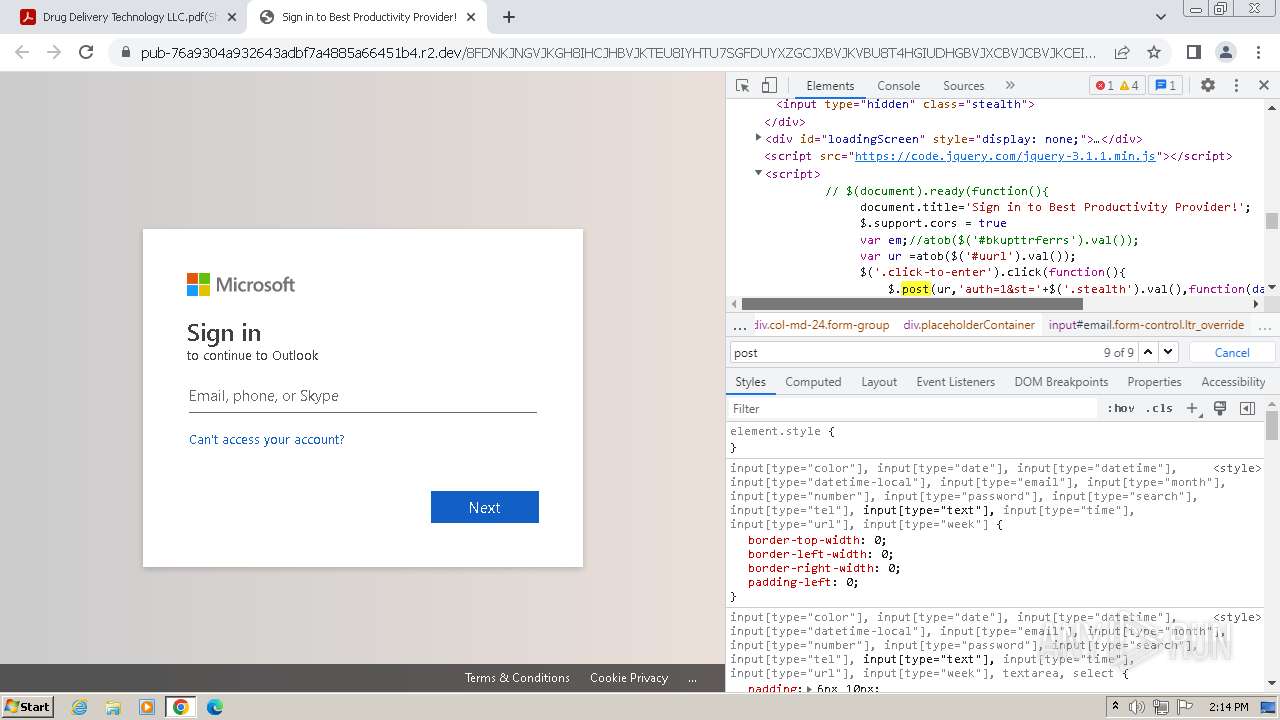Click the first <style> source link

pyautogui.click(x=1237, y=468)
